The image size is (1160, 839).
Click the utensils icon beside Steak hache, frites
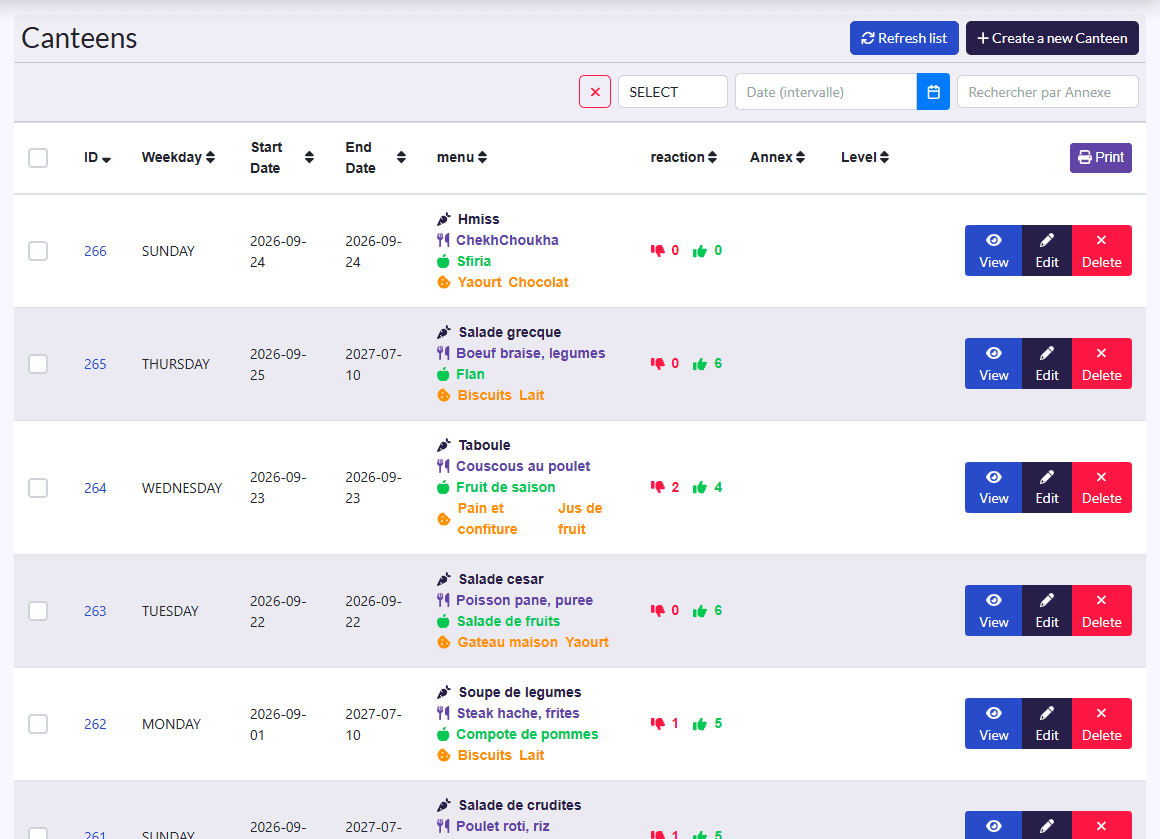coord(443,713)
